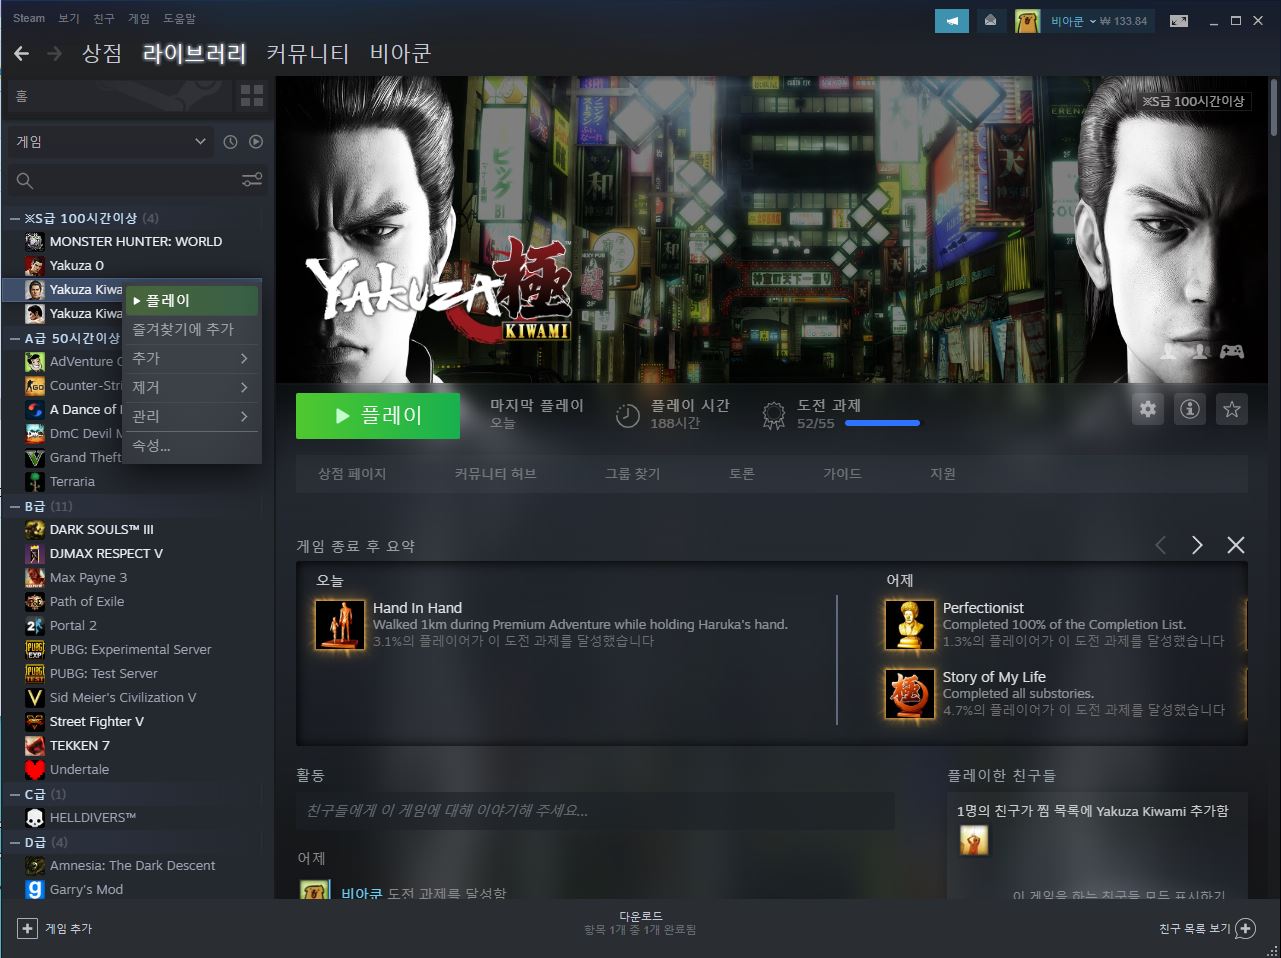Click the Sid Meier's Civilization V icon

(35, 697)
